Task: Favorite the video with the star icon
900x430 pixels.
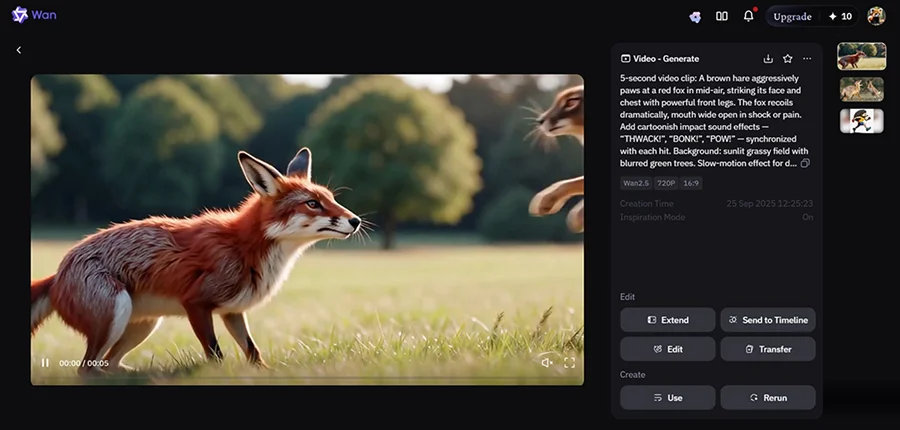Action: [788, 59]
